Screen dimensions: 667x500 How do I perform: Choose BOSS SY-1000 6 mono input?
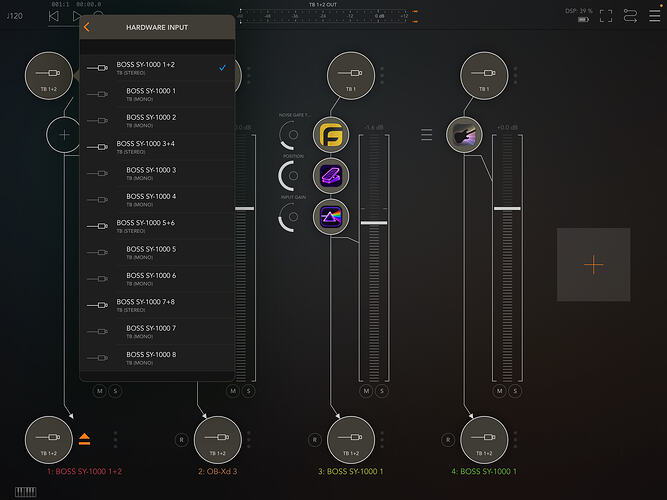(x=157, y=279)
